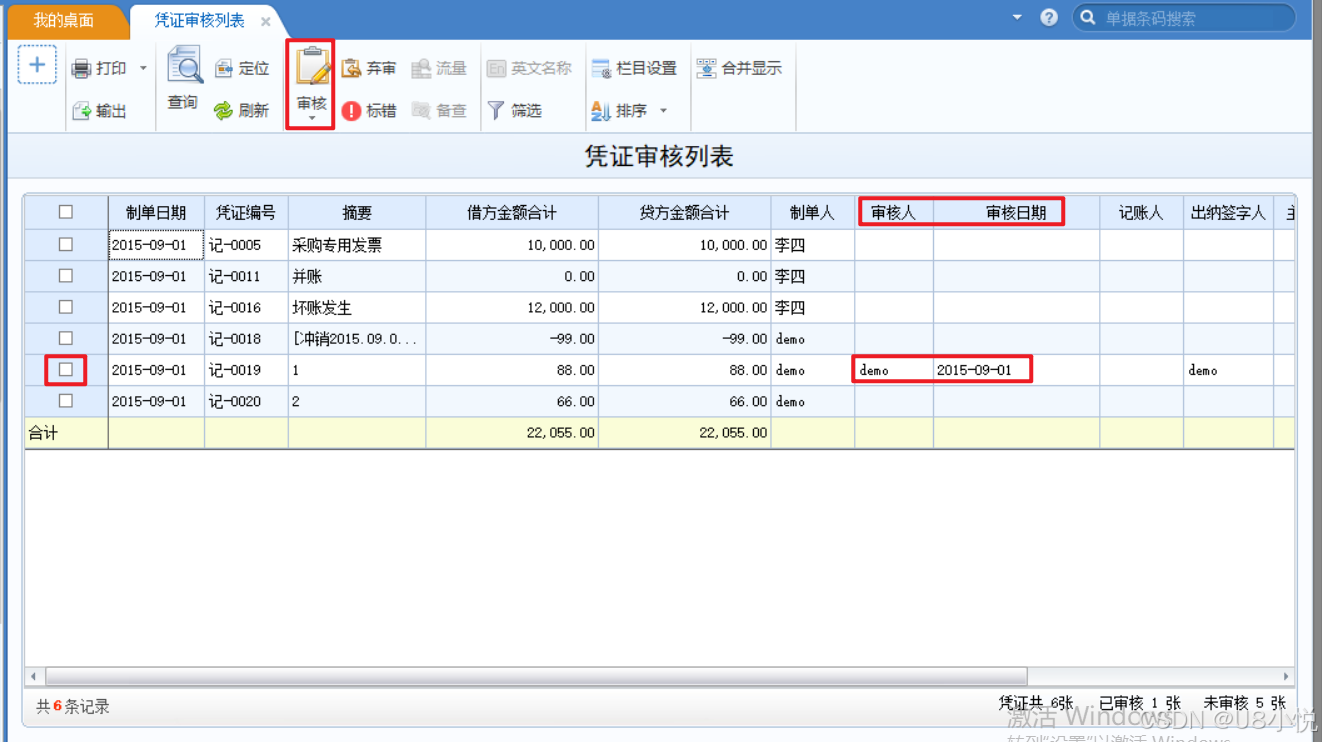
Task: Select the 采购专用发票 summary cell
Action: click(357, 245)
